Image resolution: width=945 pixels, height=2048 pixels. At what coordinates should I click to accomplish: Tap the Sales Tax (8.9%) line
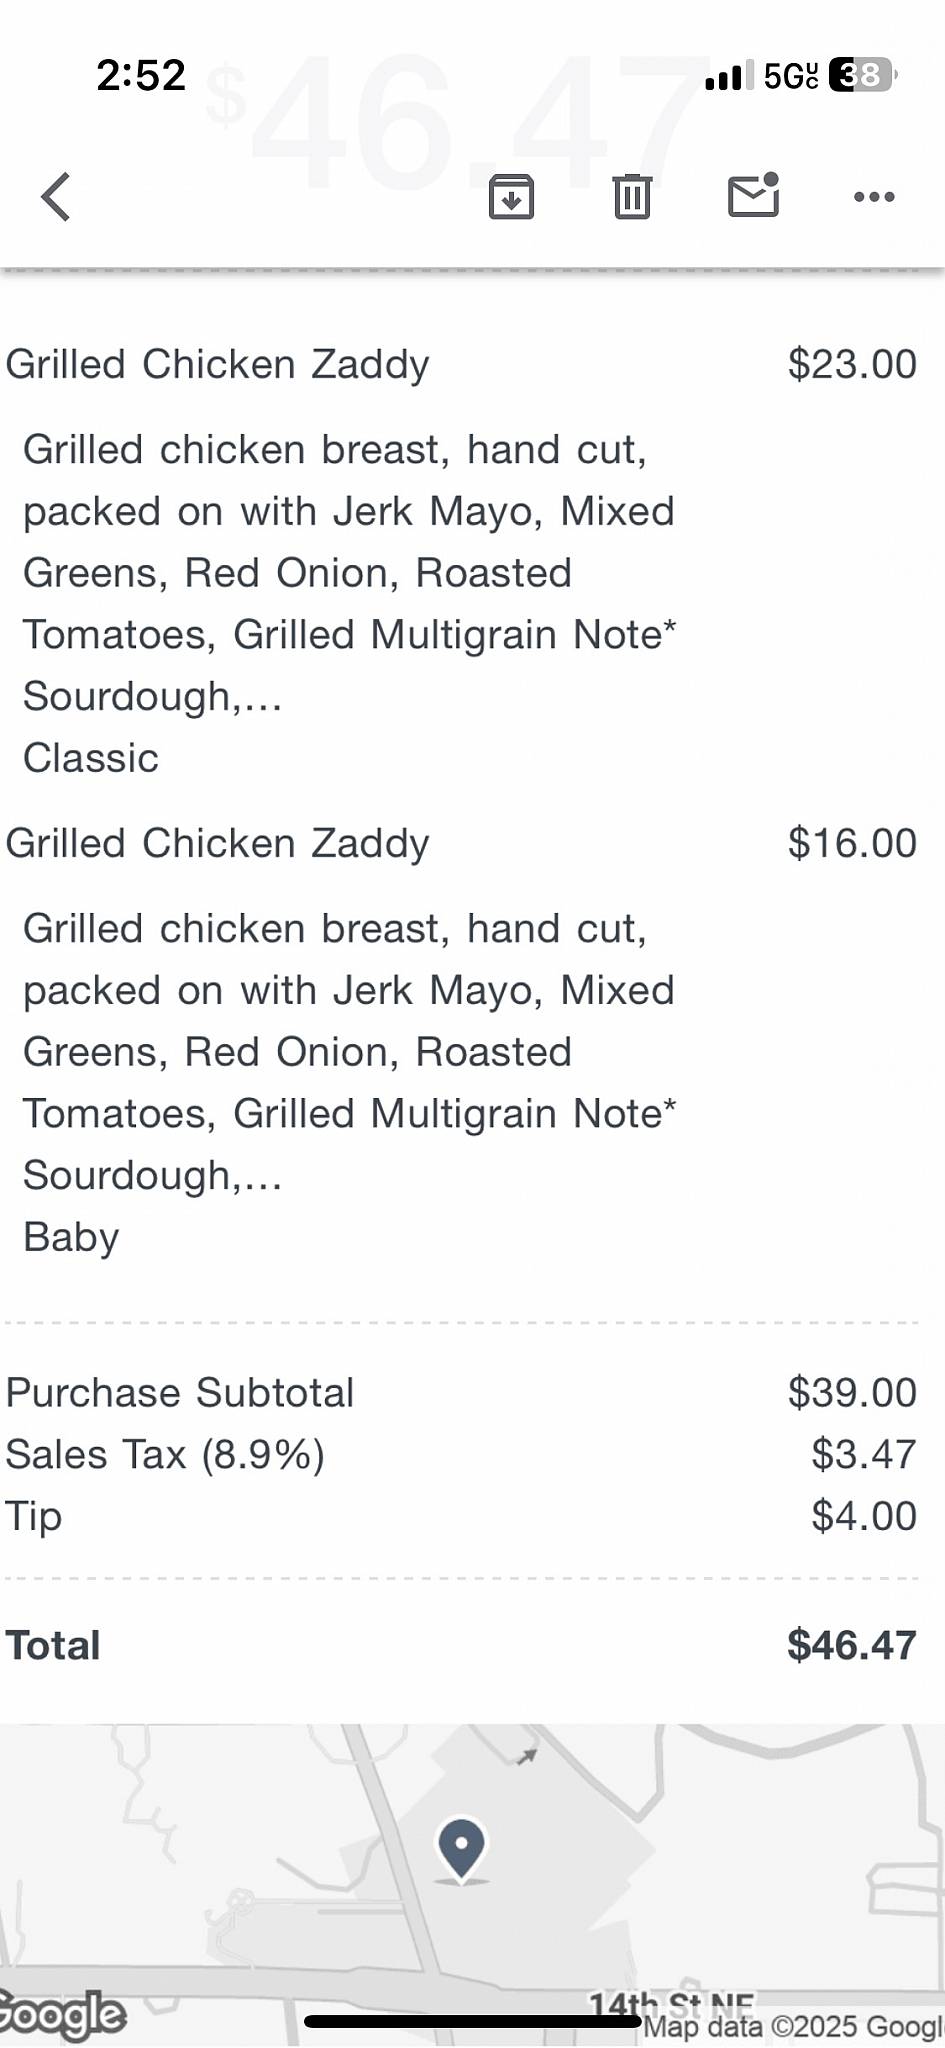(x=461, y=1454)
